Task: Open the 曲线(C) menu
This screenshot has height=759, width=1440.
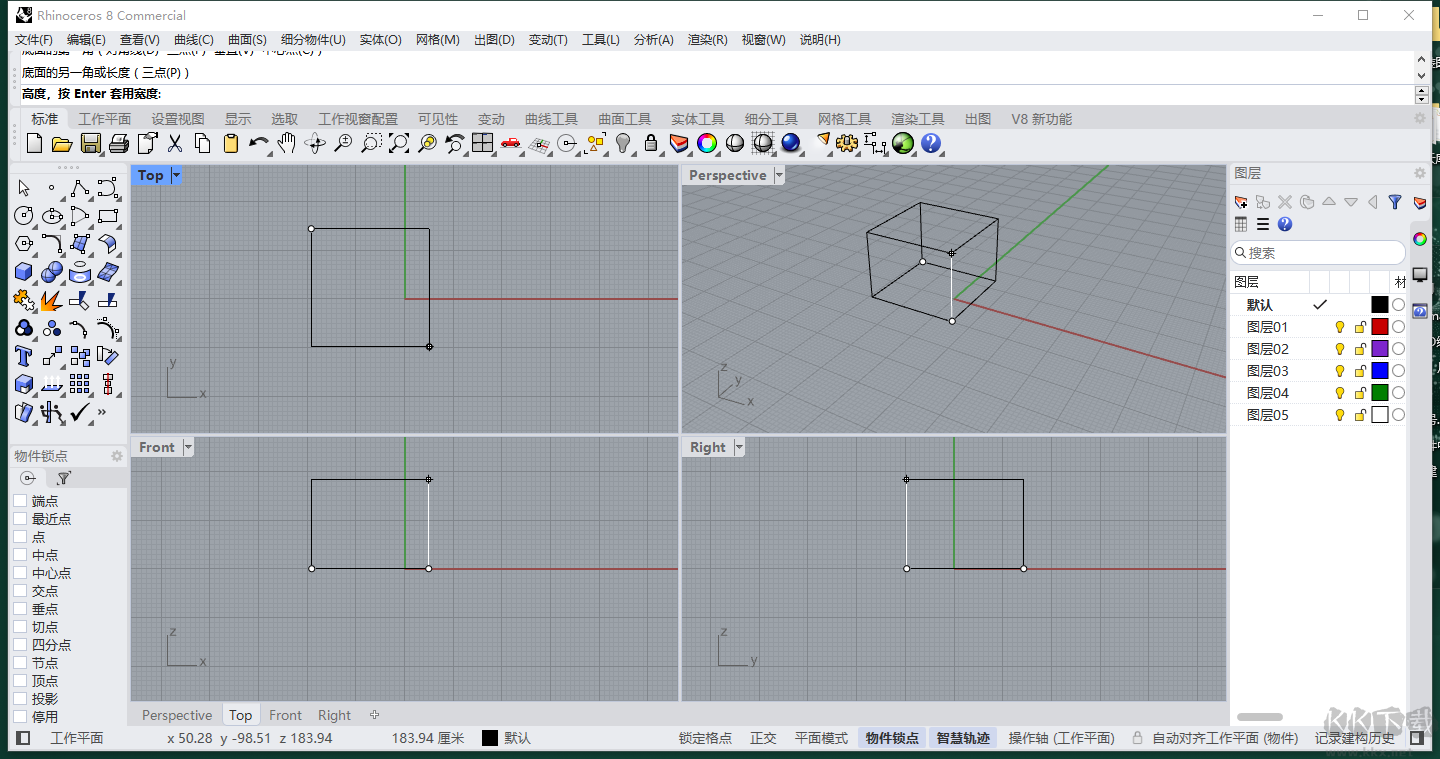Action: 193,39
